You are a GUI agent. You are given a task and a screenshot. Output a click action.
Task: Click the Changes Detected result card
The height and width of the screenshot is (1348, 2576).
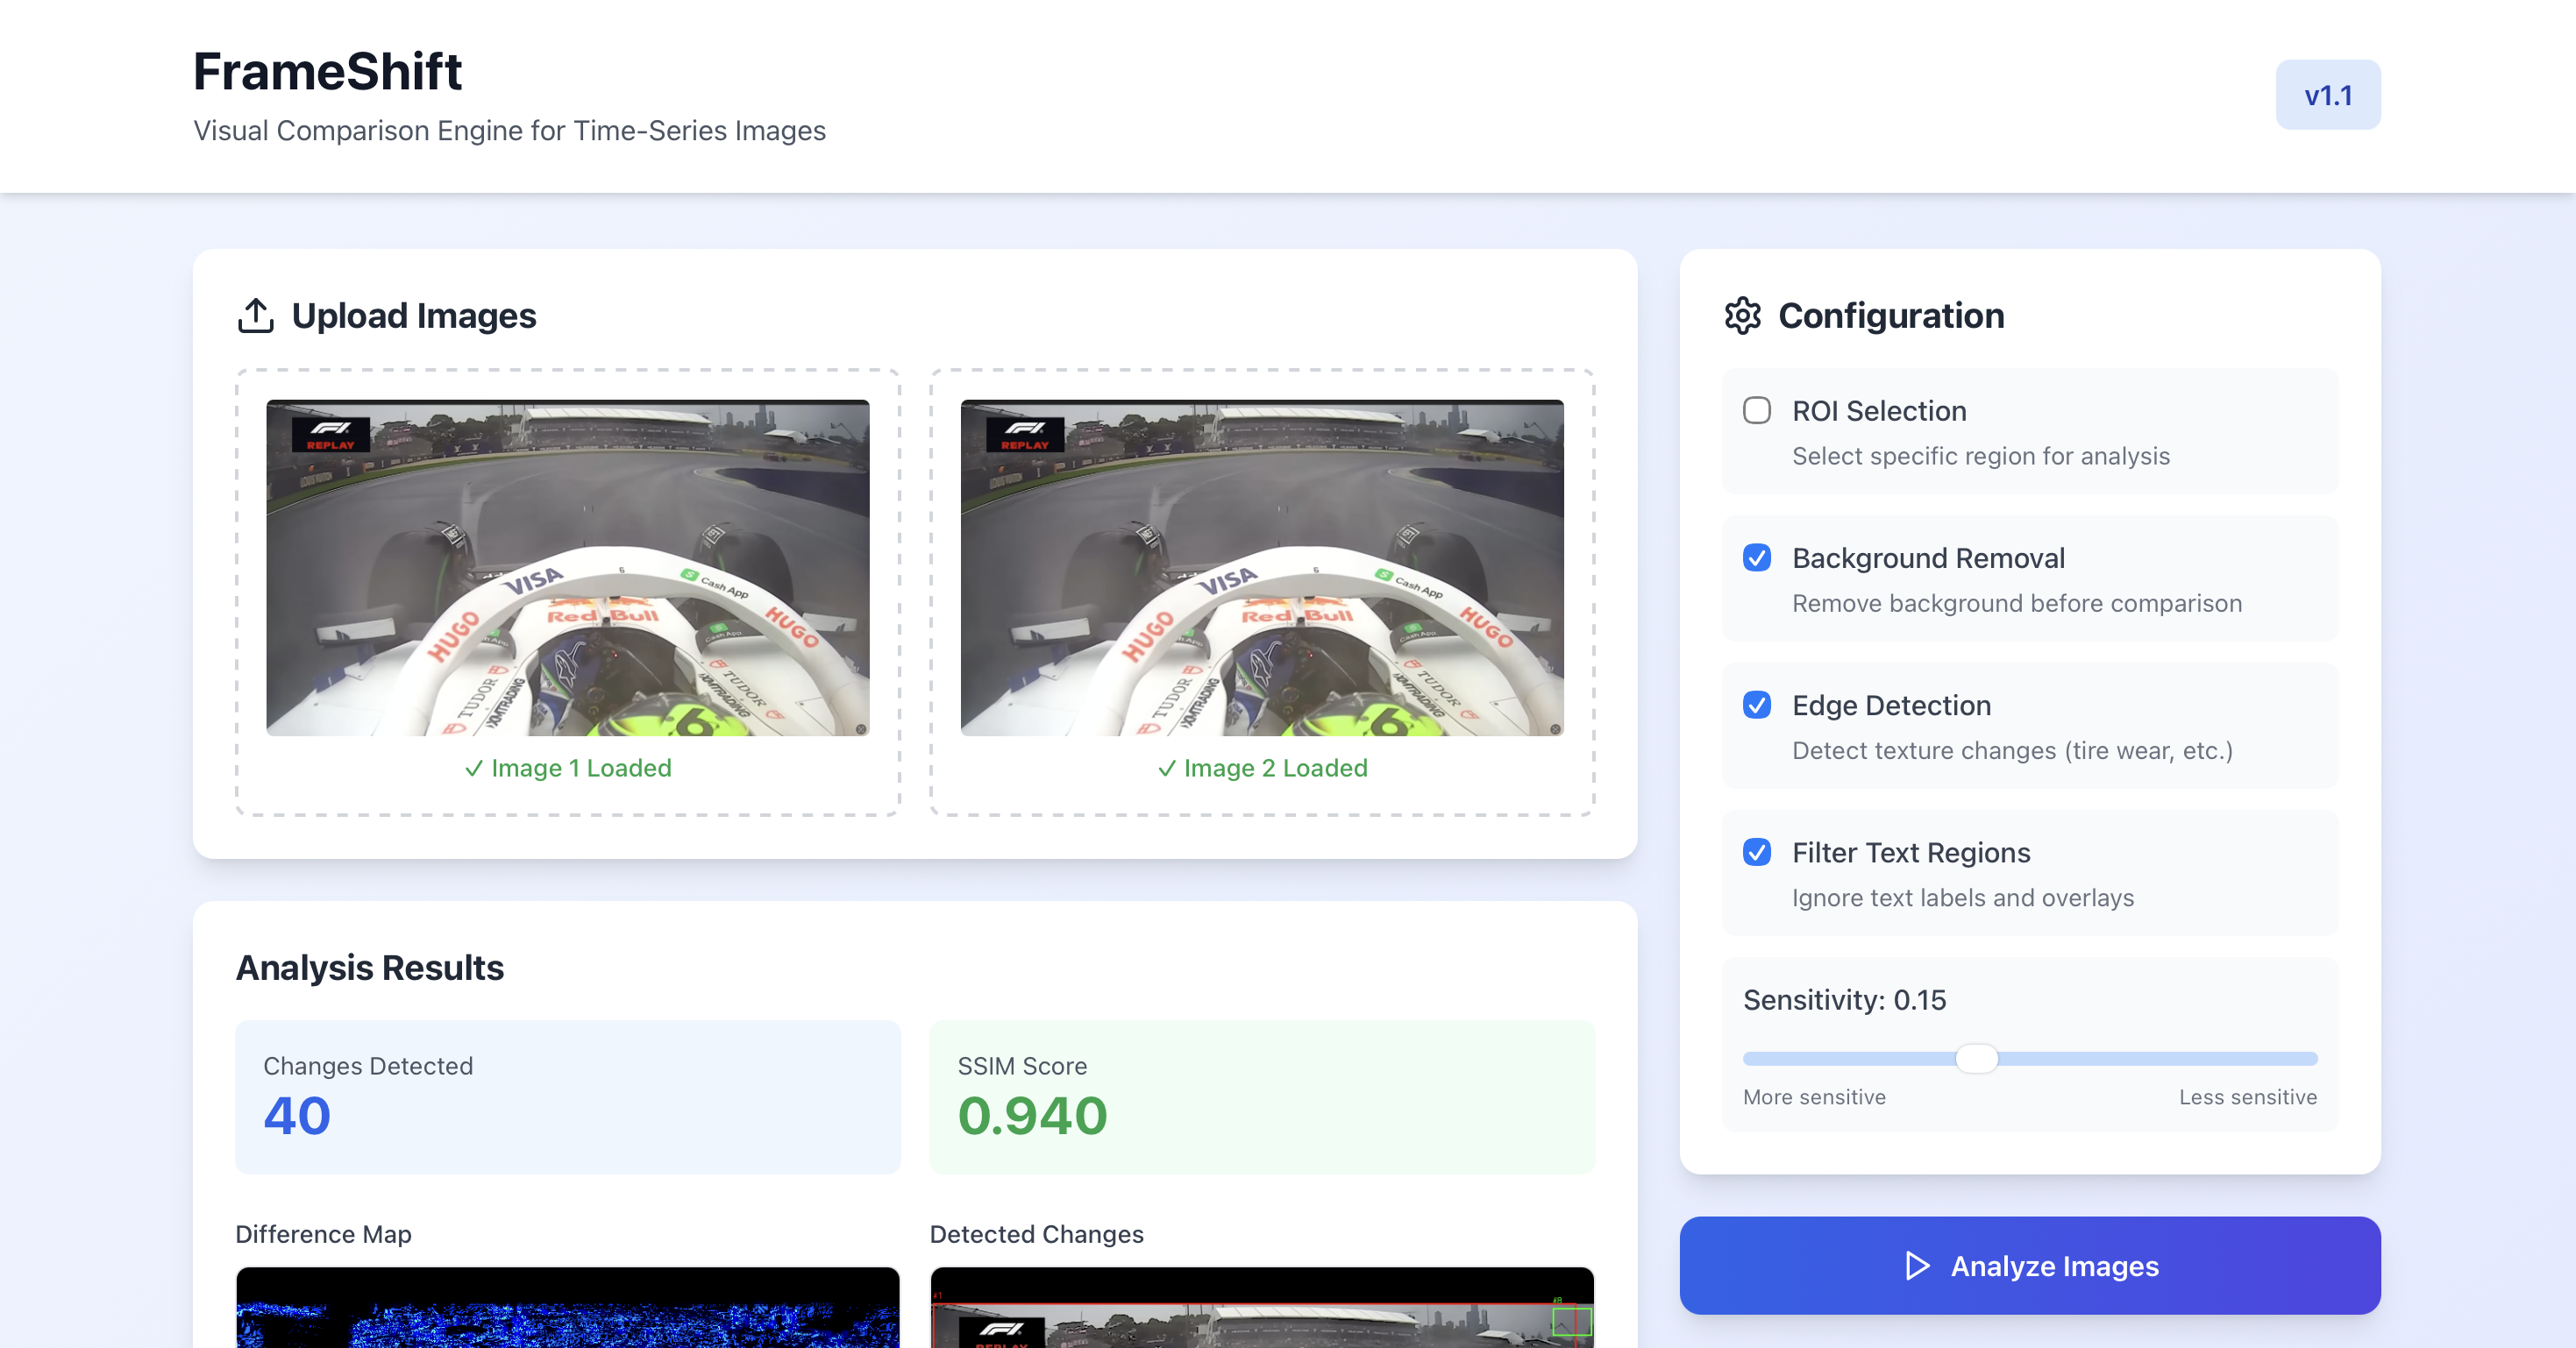point(567,1096)
